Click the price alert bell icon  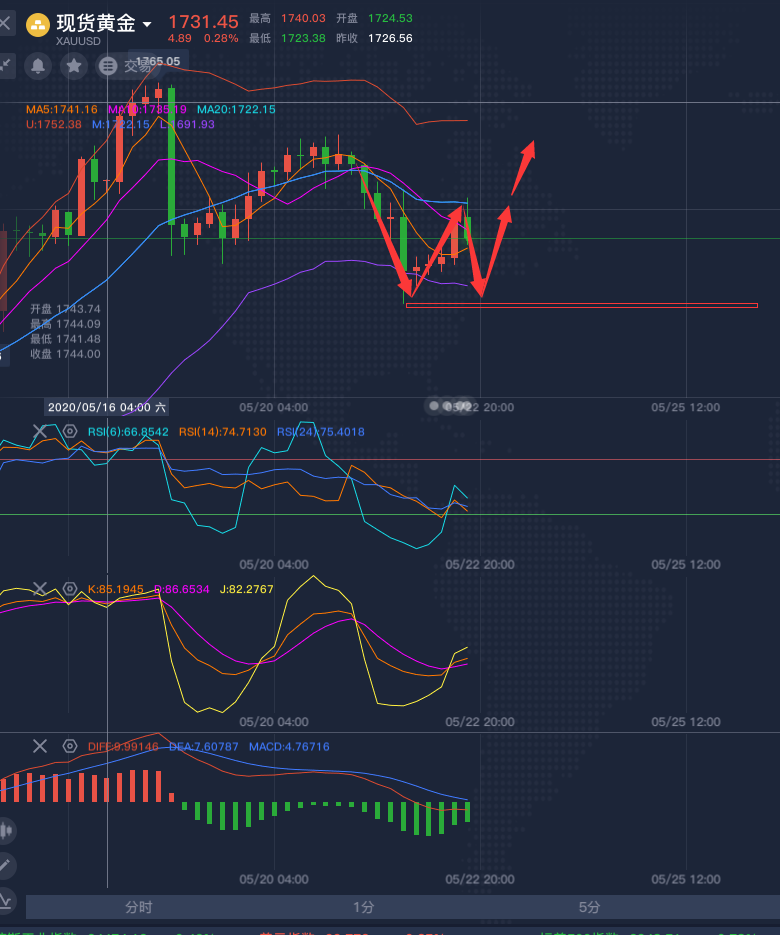[38, 66]
